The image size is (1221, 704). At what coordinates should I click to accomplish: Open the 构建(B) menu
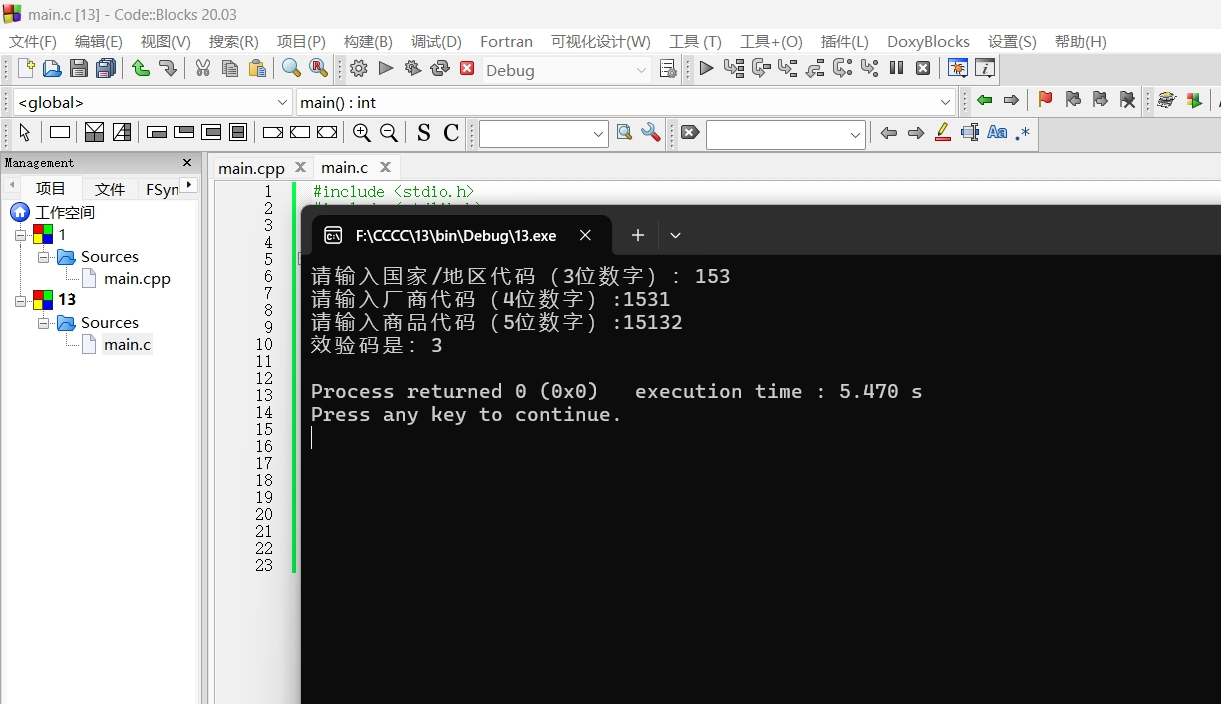click(368, 41)
